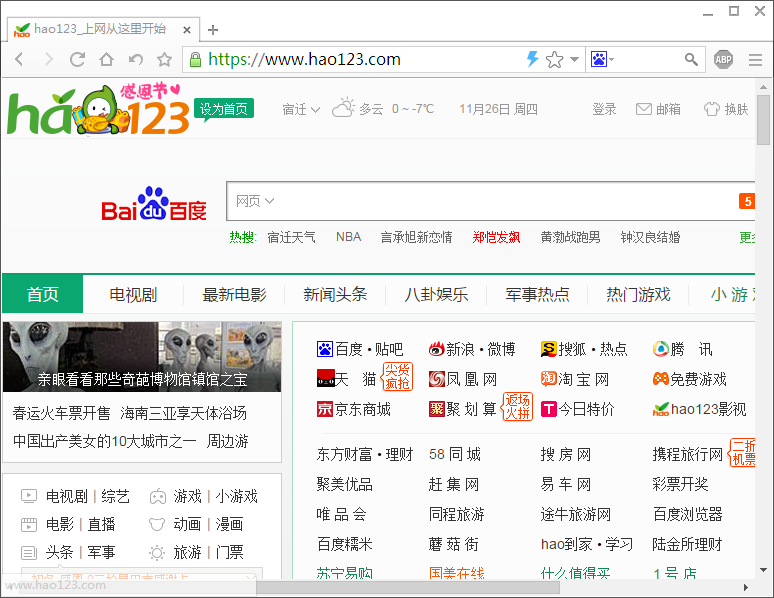Select the 八卦娱乐 navigation tab
This screenshot has width=774, height=598.
[436, 294]
